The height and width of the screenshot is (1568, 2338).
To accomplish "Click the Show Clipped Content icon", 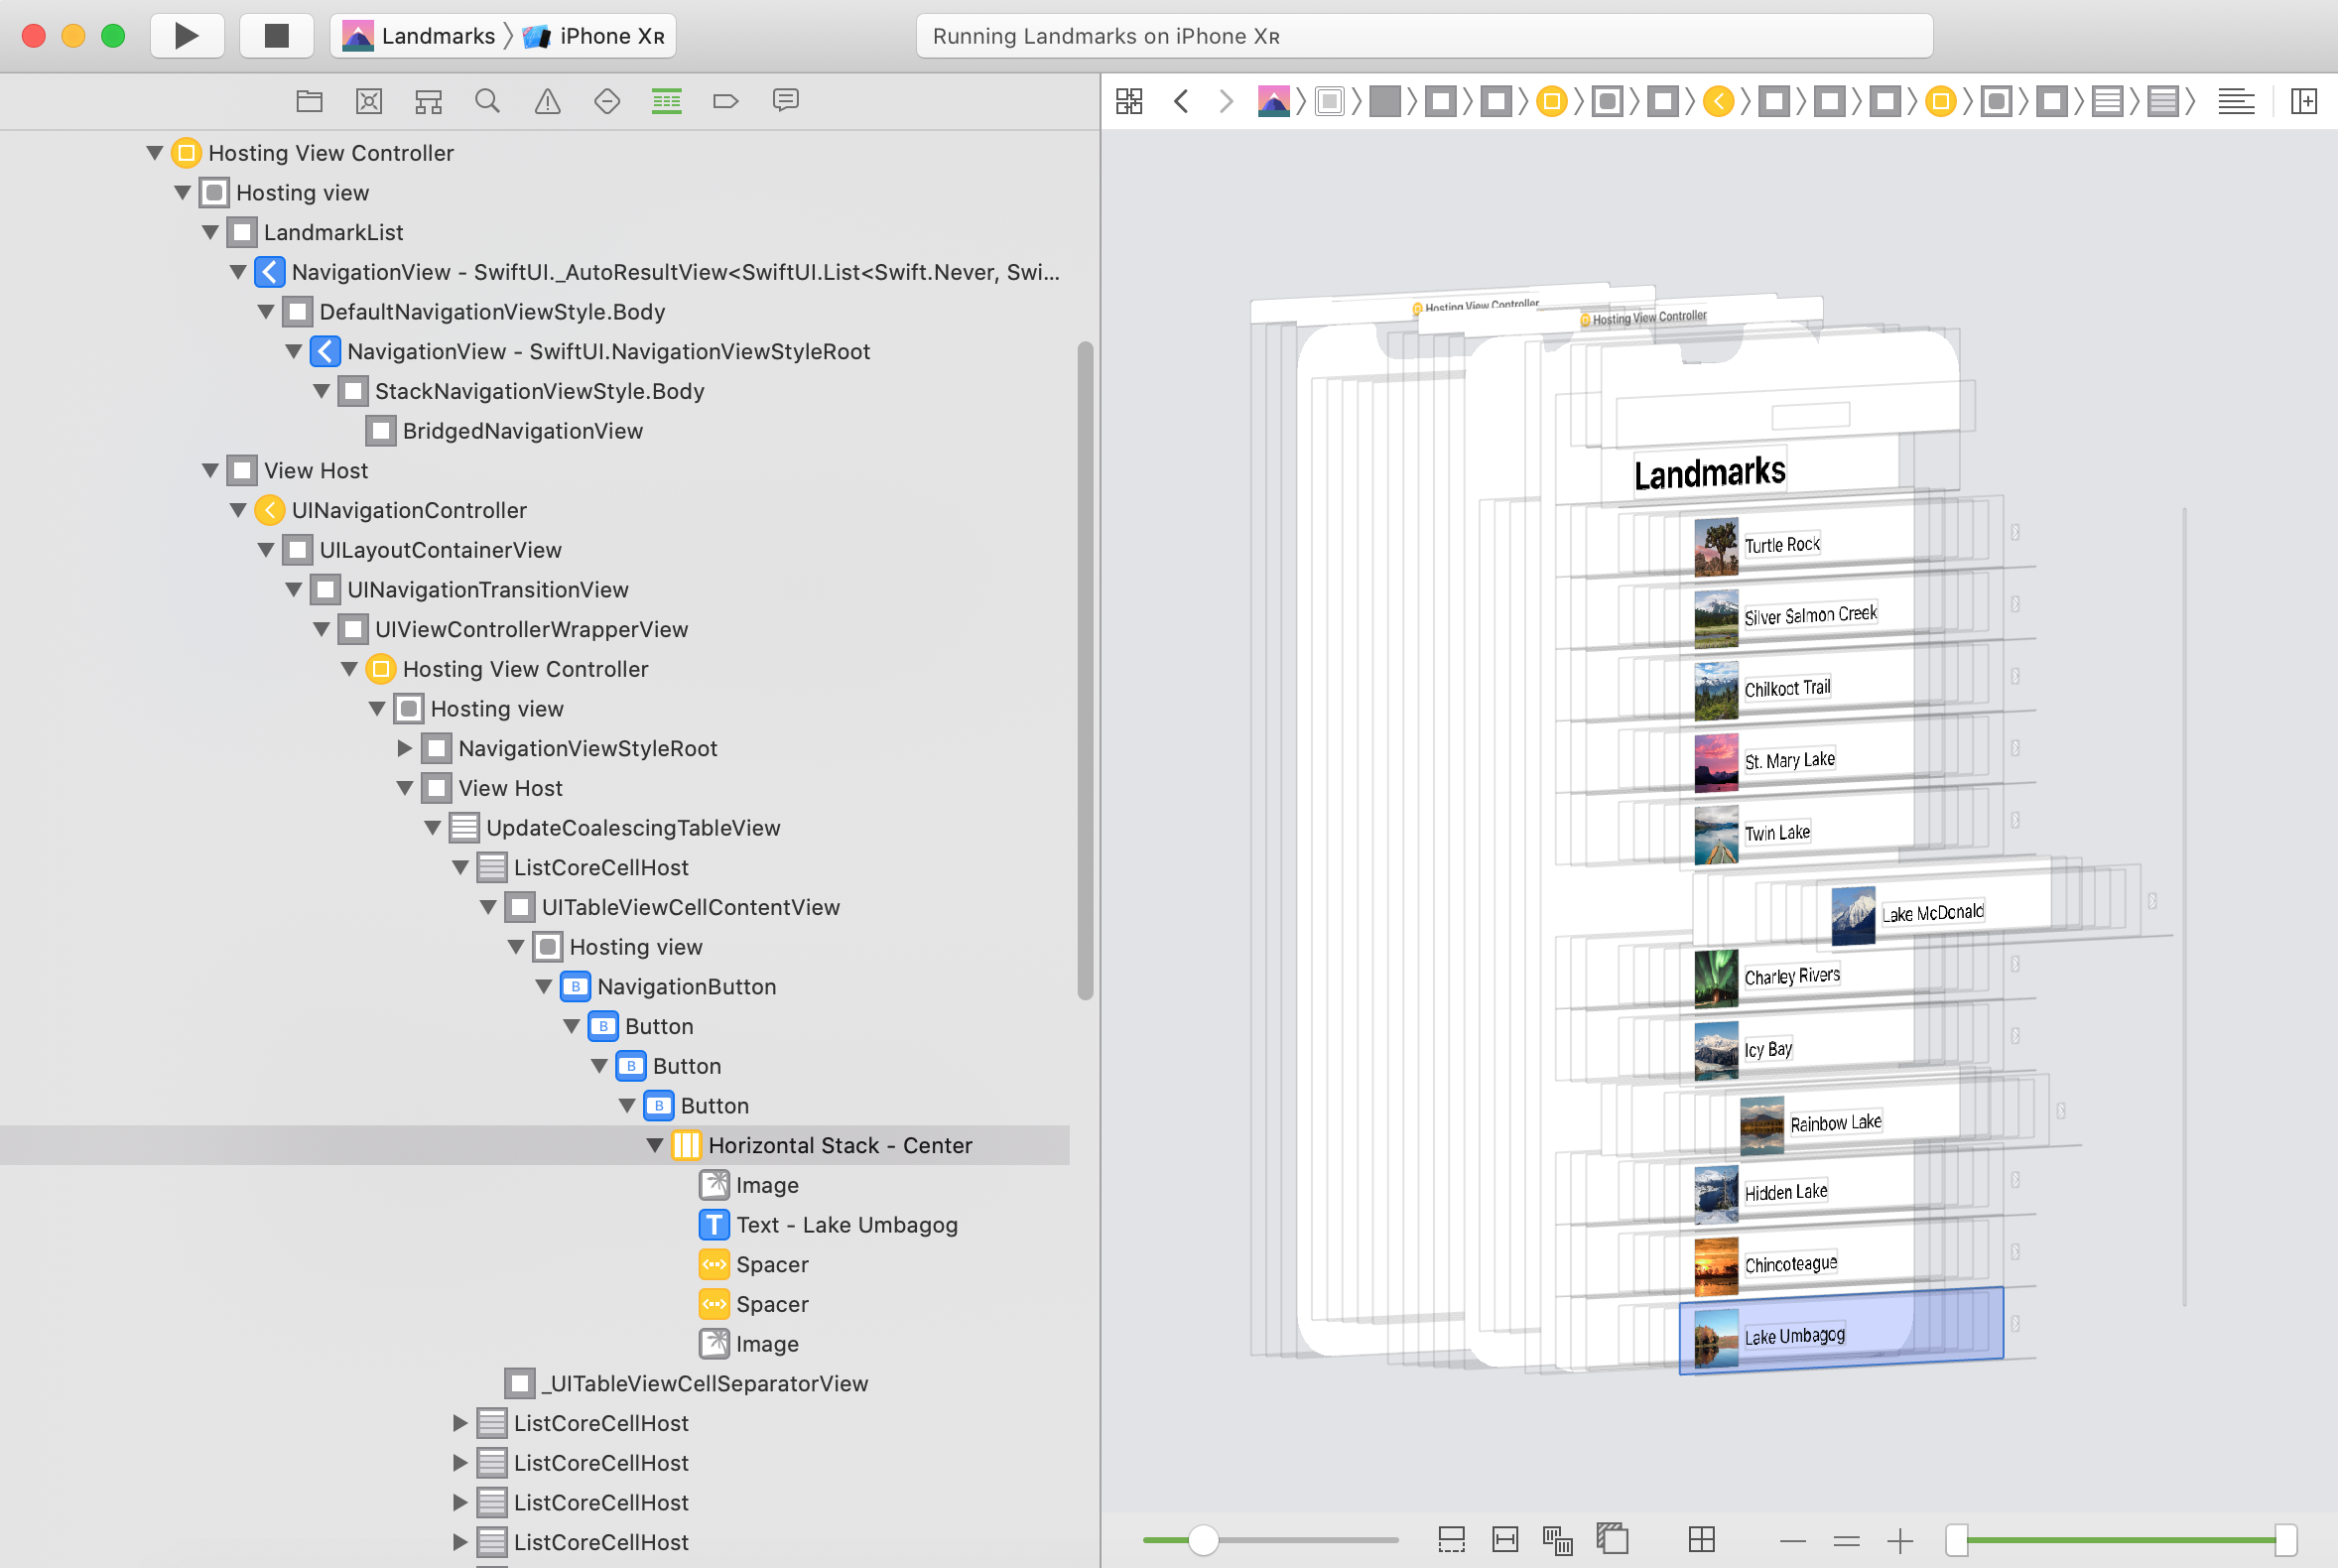I will coord(1452,1540).
